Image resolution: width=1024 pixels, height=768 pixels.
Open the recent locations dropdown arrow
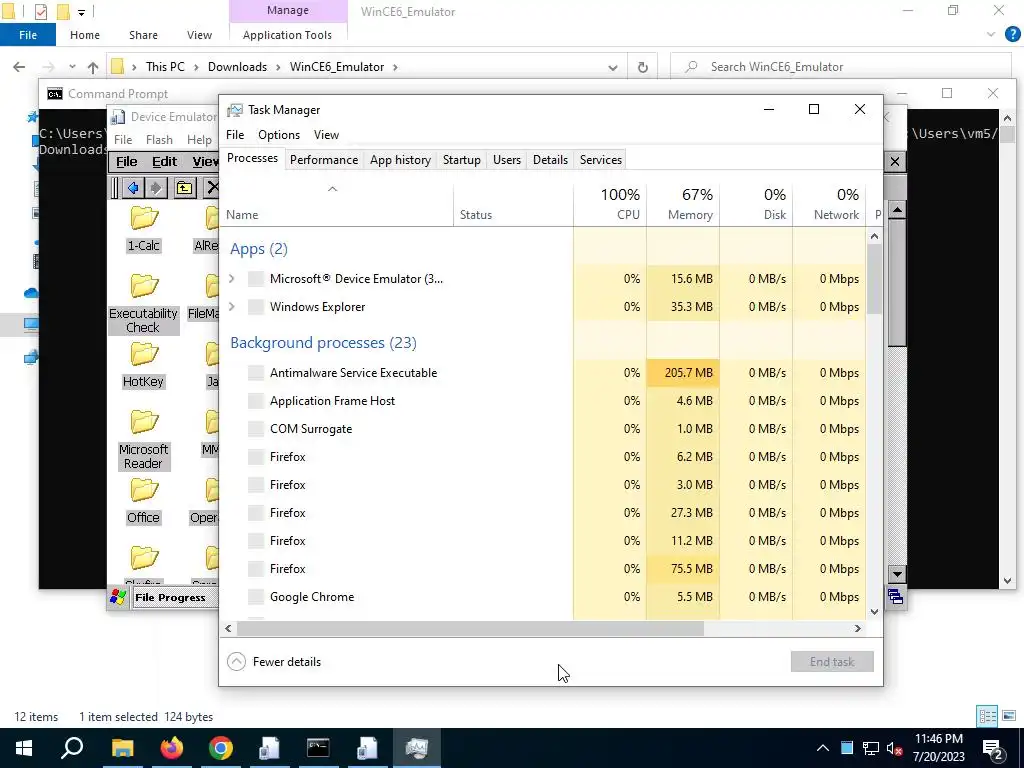coord(72,67)
